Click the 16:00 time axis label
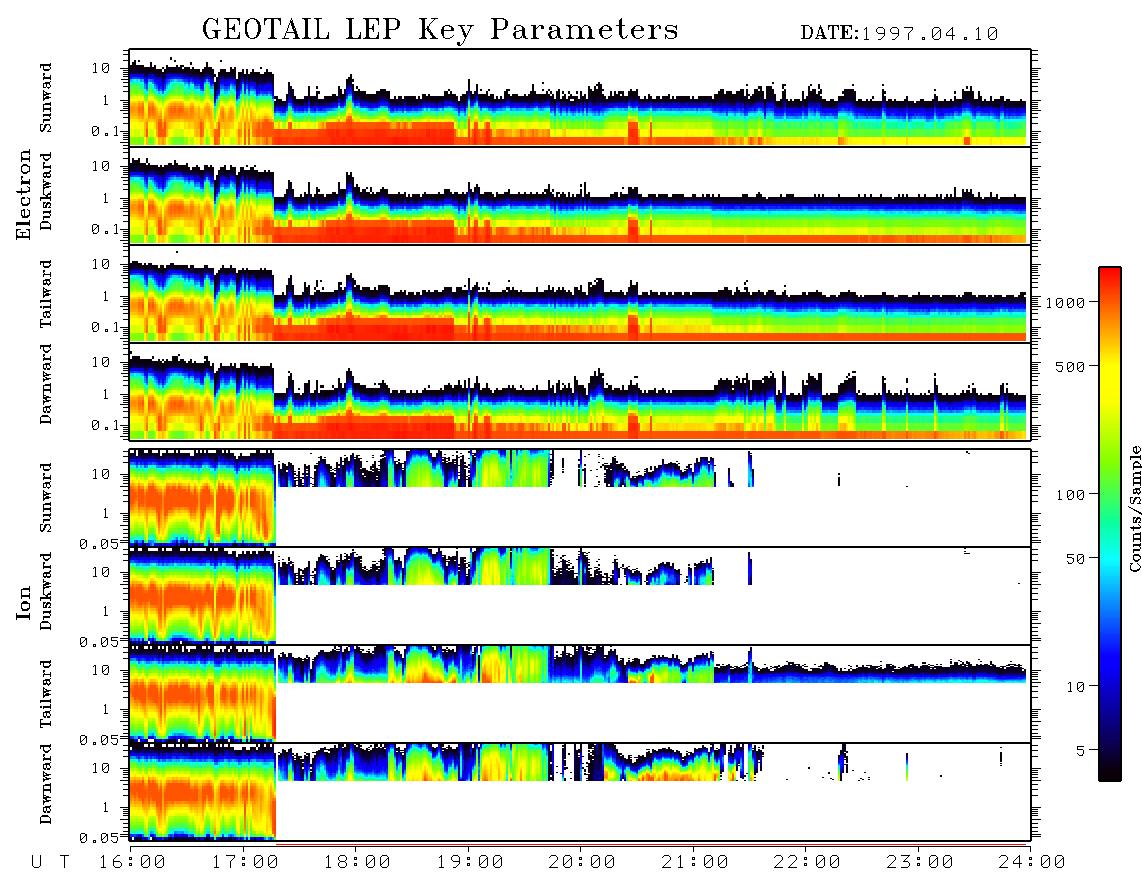This screenshot has width=1142, height=880. (131, 862)
